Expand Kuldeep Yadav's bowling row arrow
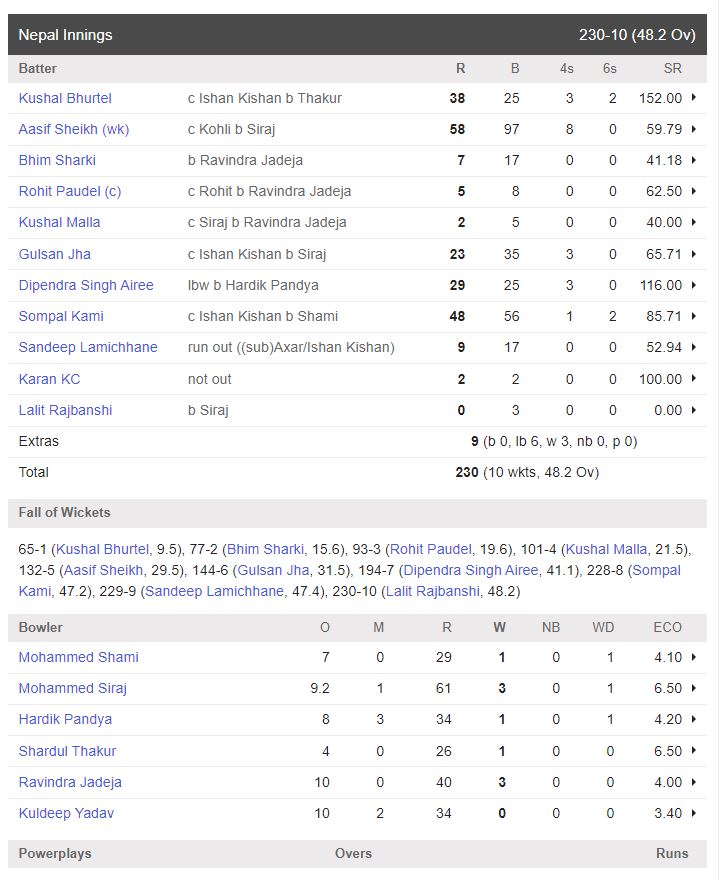Image resolution: width=719 pixels, height=879 pixels. (694, 813)
